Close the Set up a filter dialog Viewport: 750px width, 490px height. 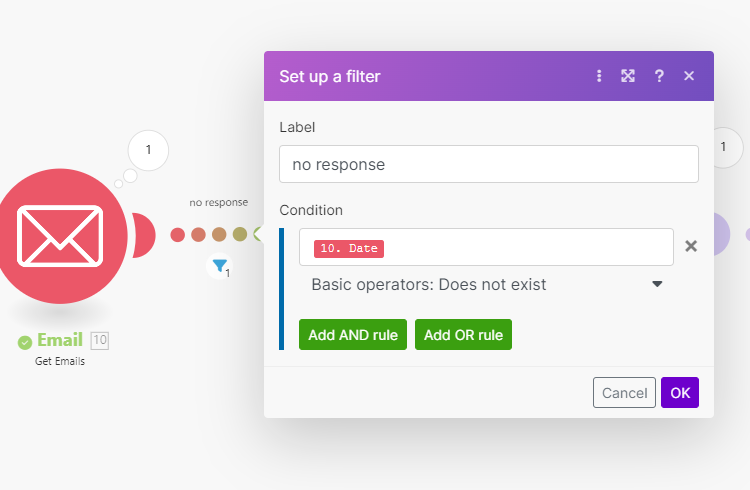tap(689, 76)
